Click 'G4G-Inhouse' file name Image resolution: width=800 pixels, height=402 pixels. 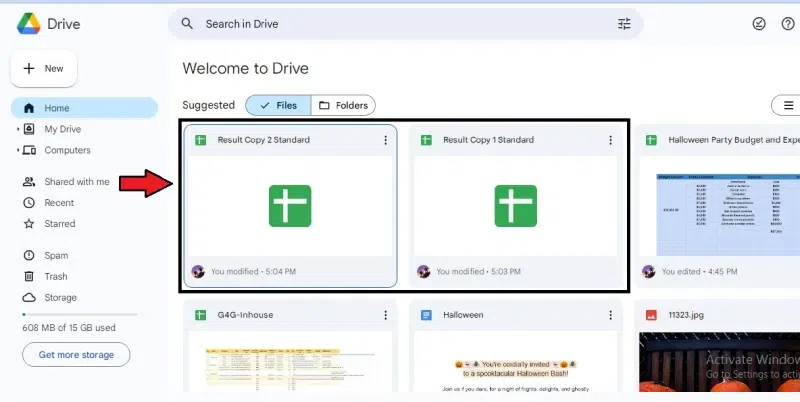pos(245,315)
